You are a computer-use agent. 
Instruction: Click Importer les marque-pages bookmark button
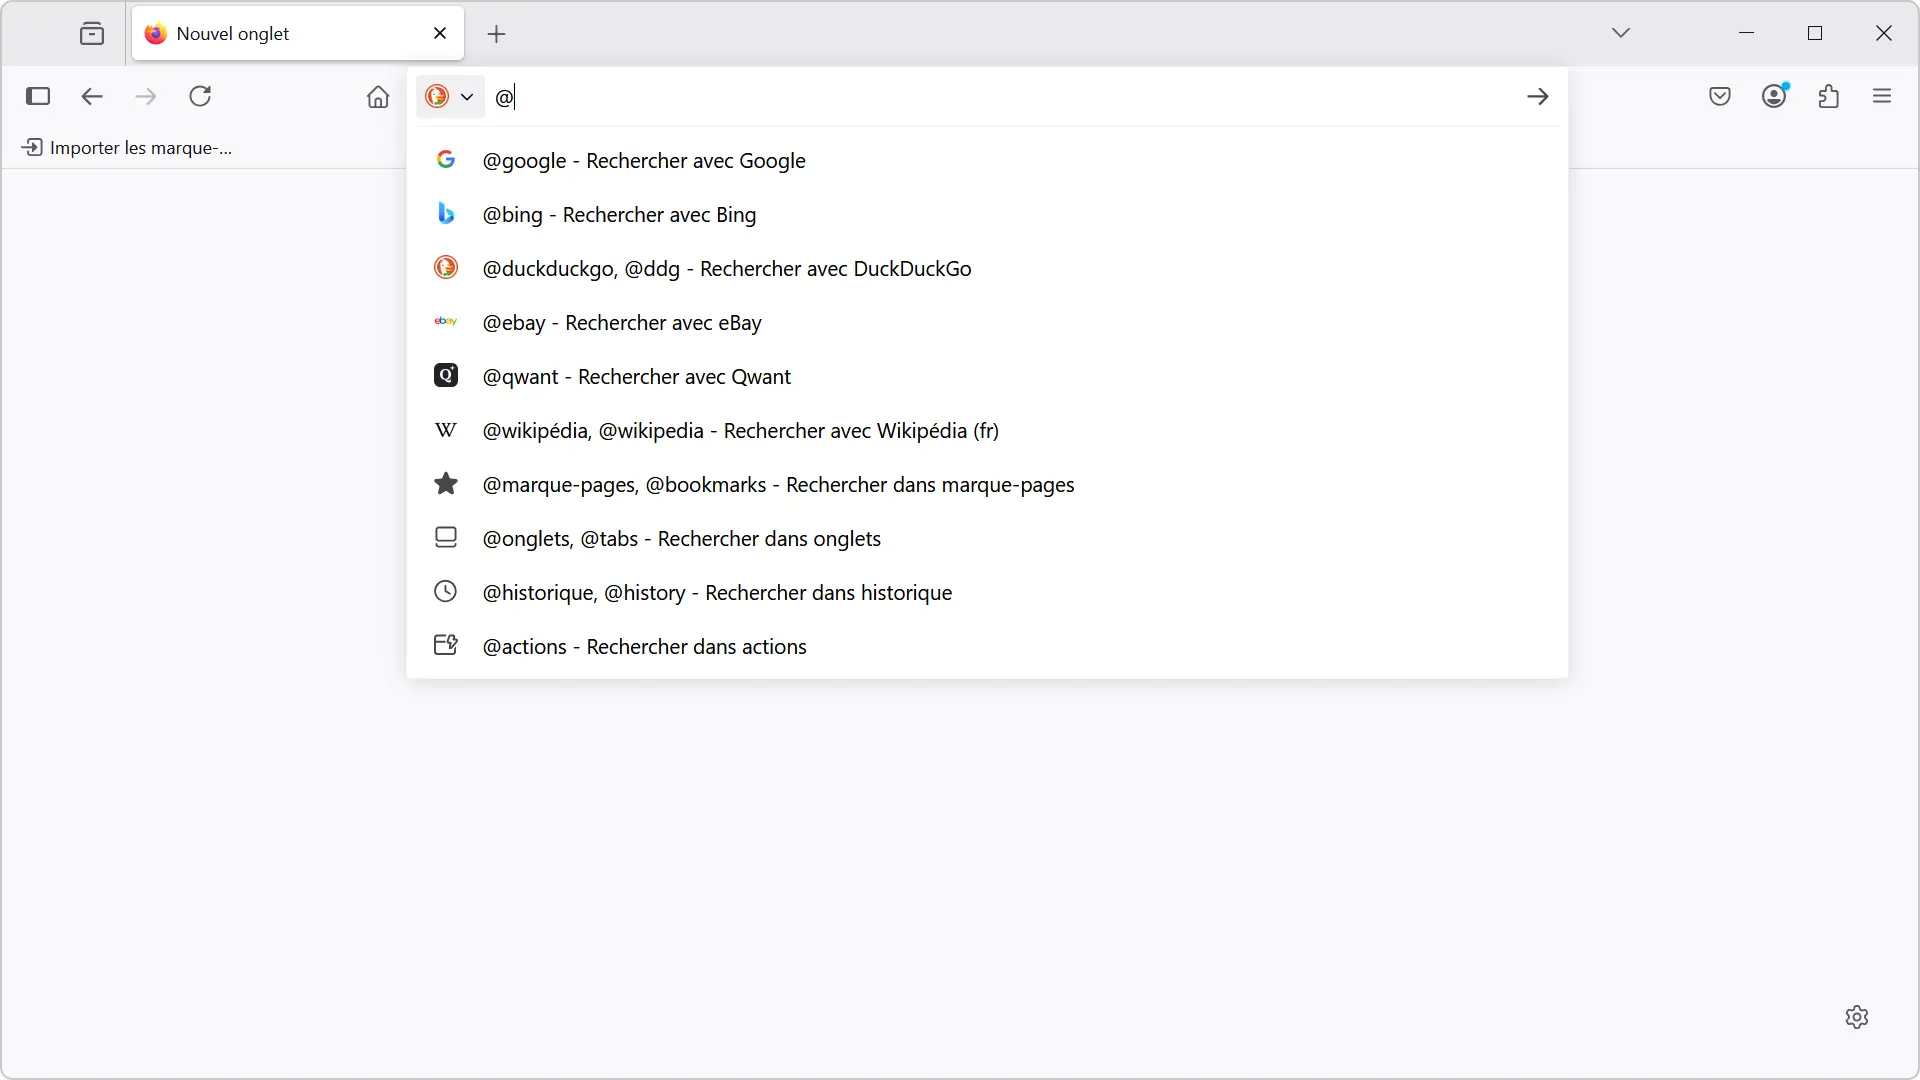point(127,148)
